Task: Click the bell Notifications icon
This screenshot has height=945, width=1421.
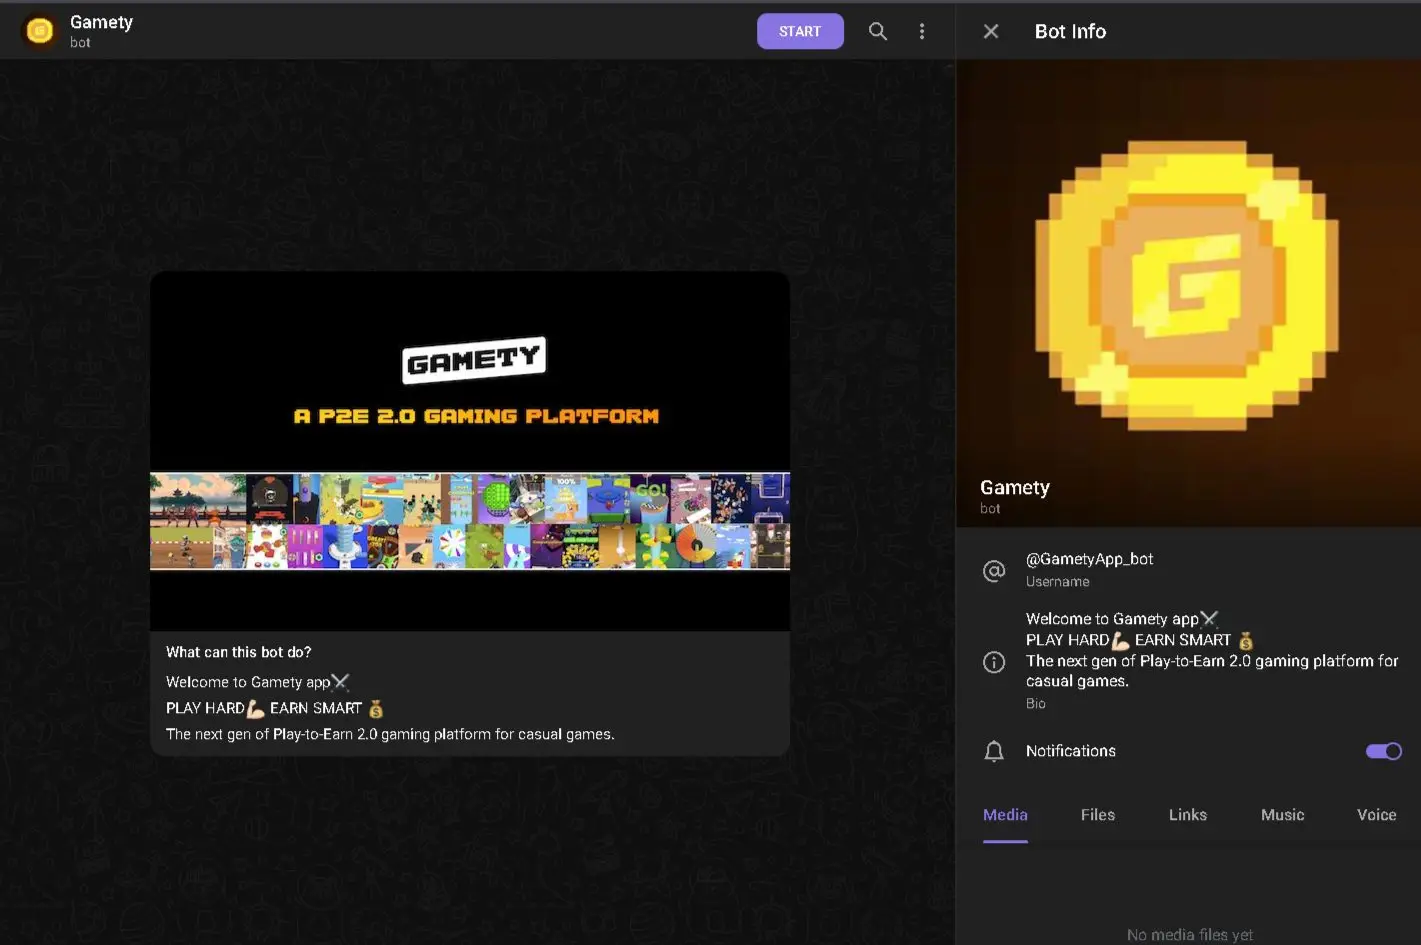Action: click(x=994, y=751)
